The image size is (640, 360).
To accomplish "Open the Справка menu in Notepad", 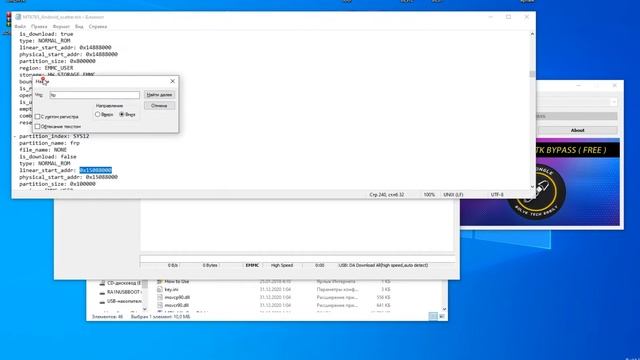I will [x=98, y=27].
